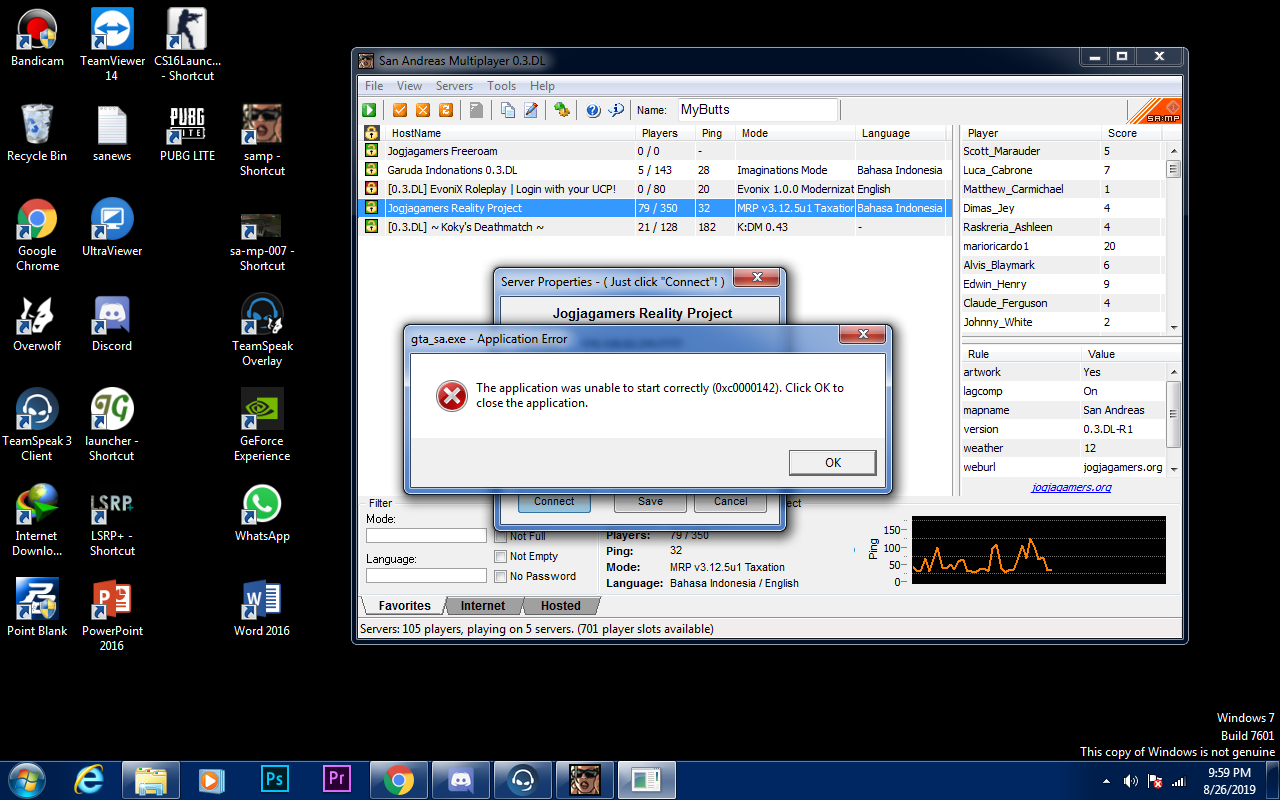Open the jogjagamers.org link

[1072, 488]
